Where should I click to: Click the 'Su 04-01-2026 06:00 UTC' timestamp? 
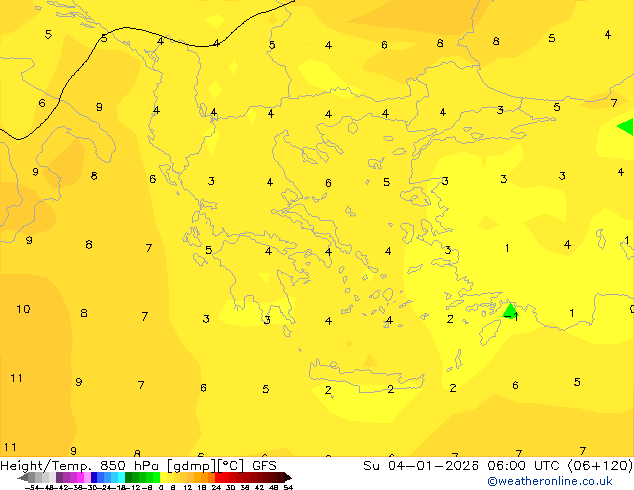pos(461,466)
